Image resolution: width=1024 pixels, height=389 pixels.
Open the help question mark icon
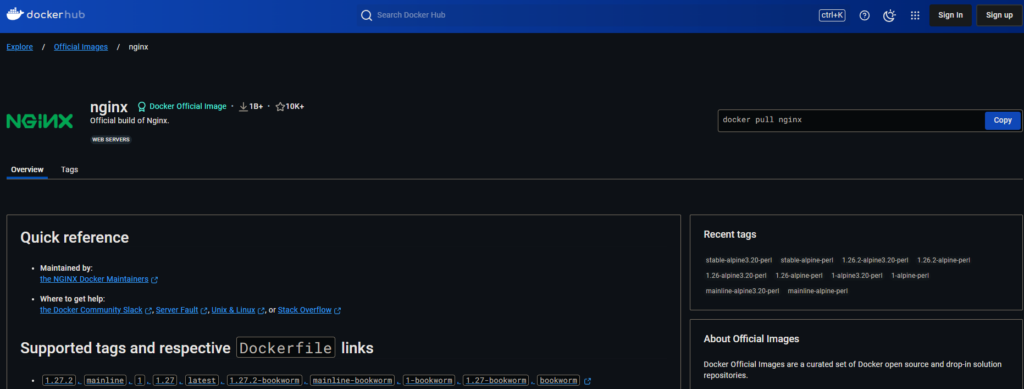(865, 16)
